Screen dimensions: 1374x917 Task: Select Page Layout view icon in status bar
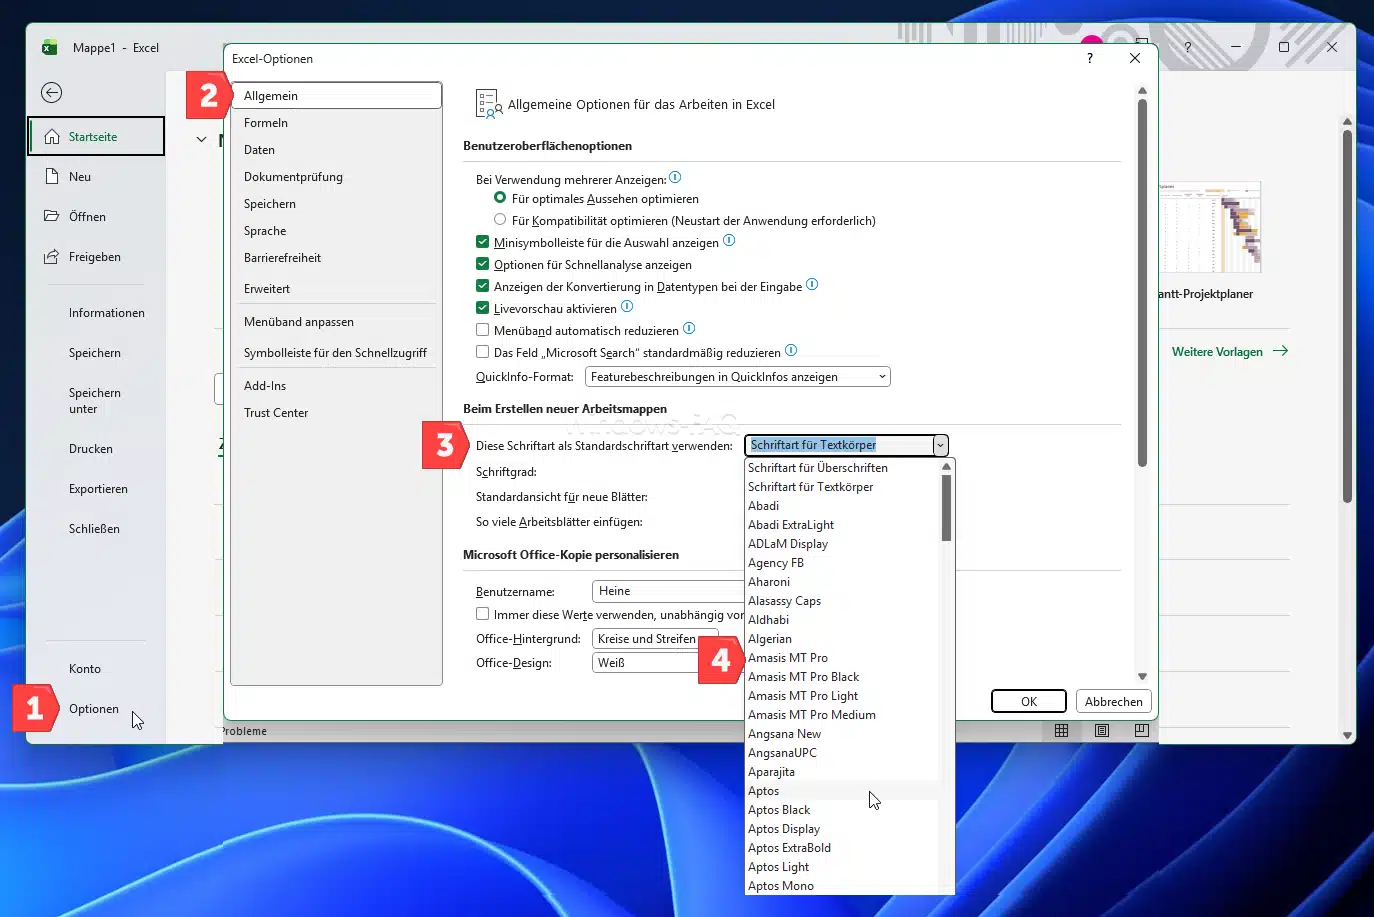(1101, 731)
